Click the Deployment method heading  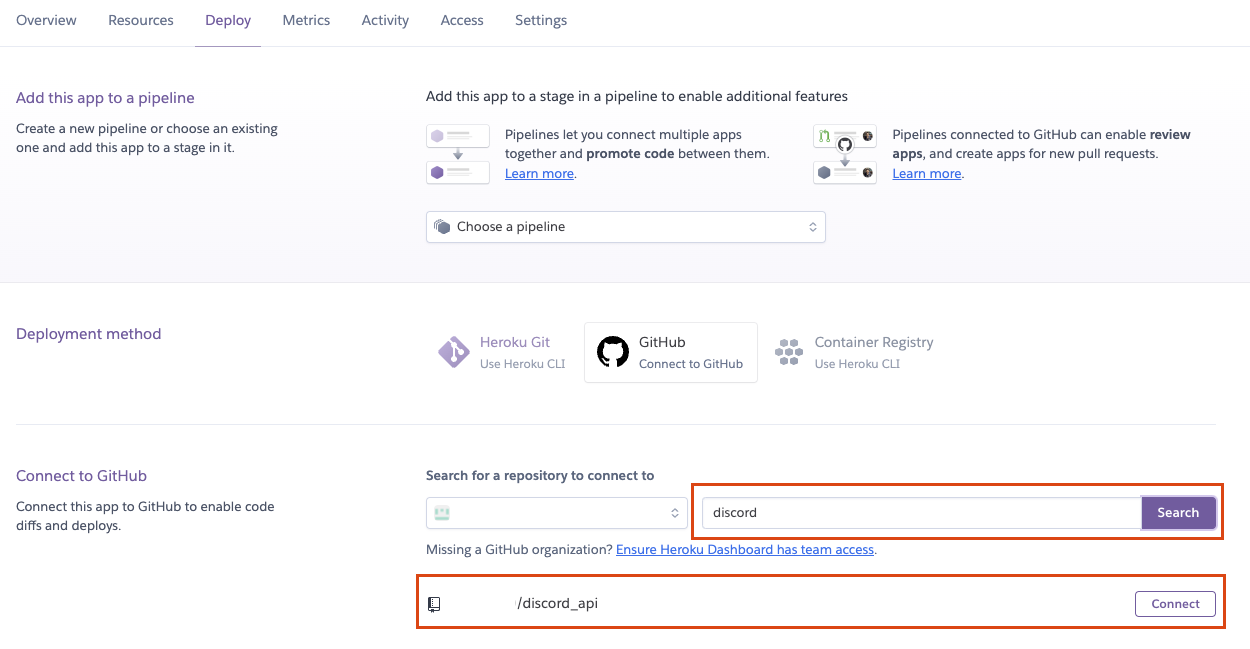tap(88, 334)
